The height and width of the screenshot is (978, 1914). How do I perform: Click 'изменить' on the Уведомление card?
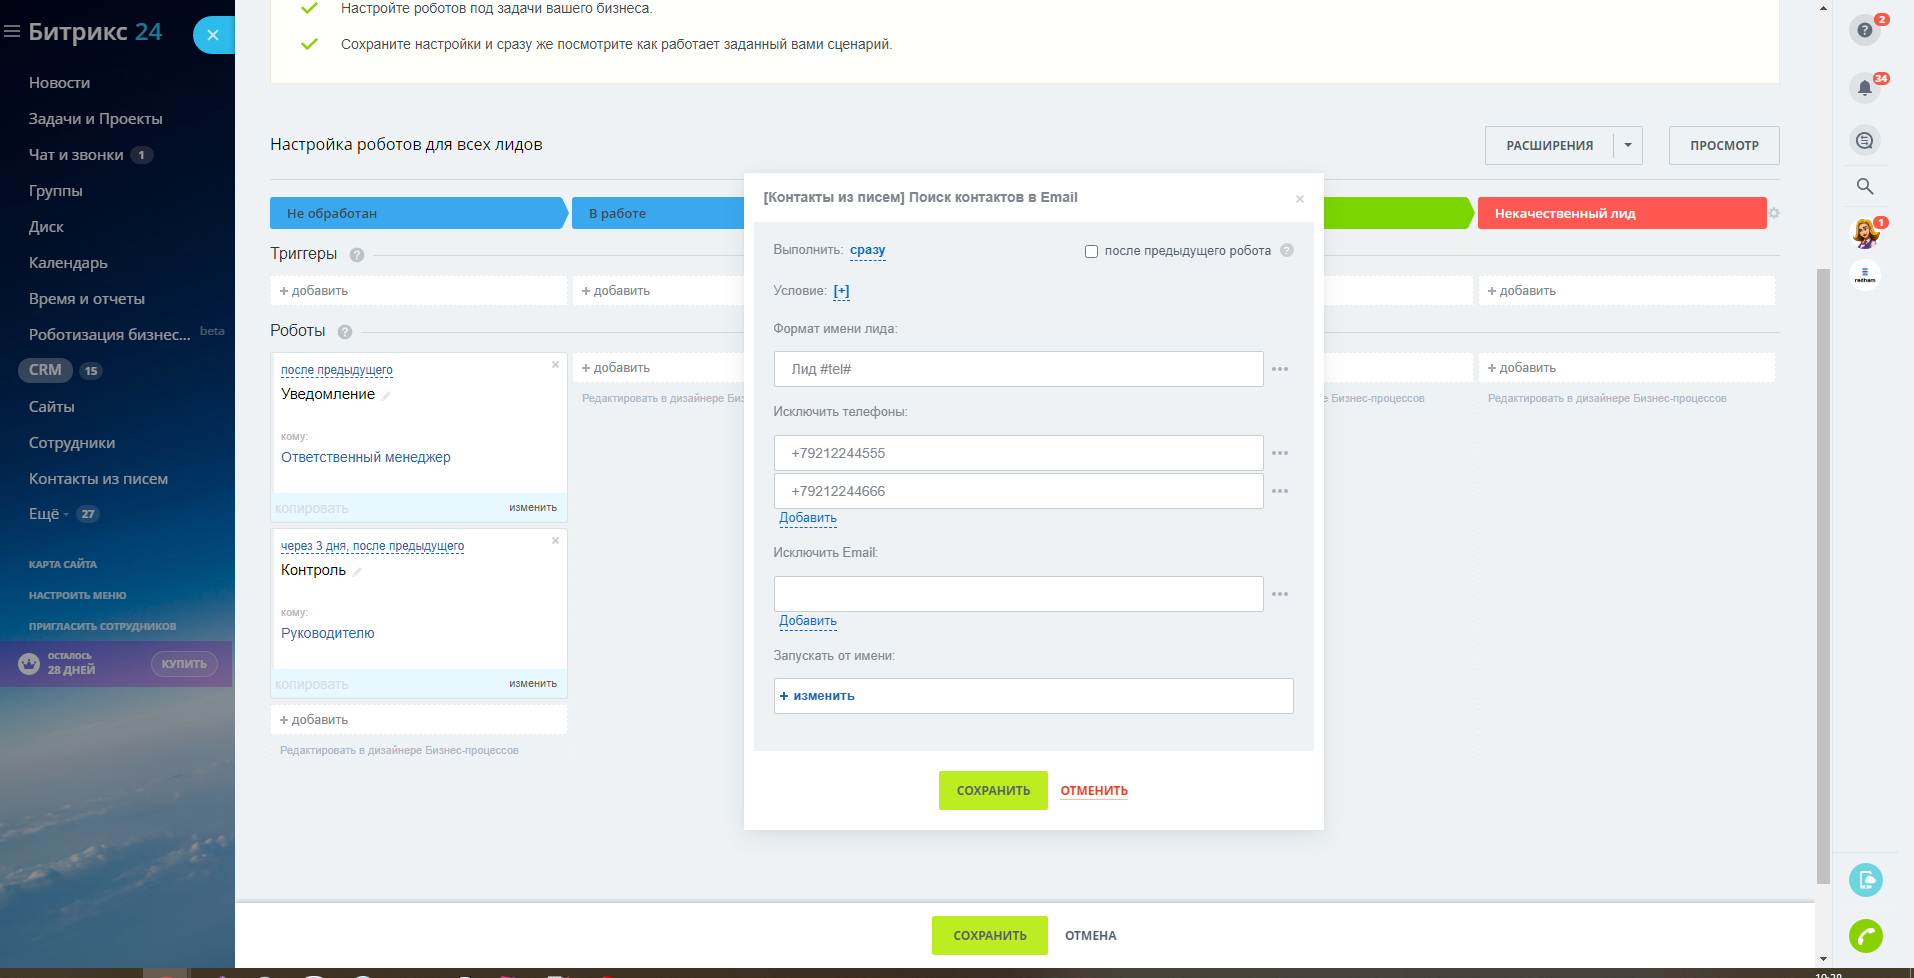(533, 508)
